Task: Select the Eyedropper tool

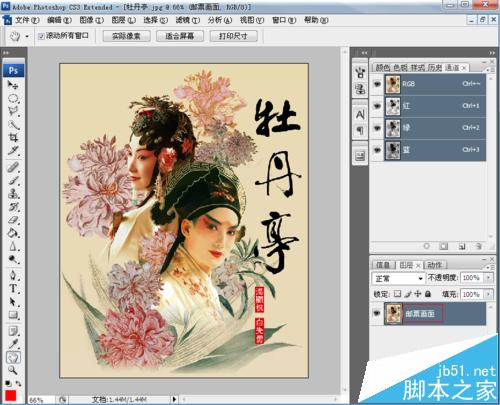Action: (13, 344)
